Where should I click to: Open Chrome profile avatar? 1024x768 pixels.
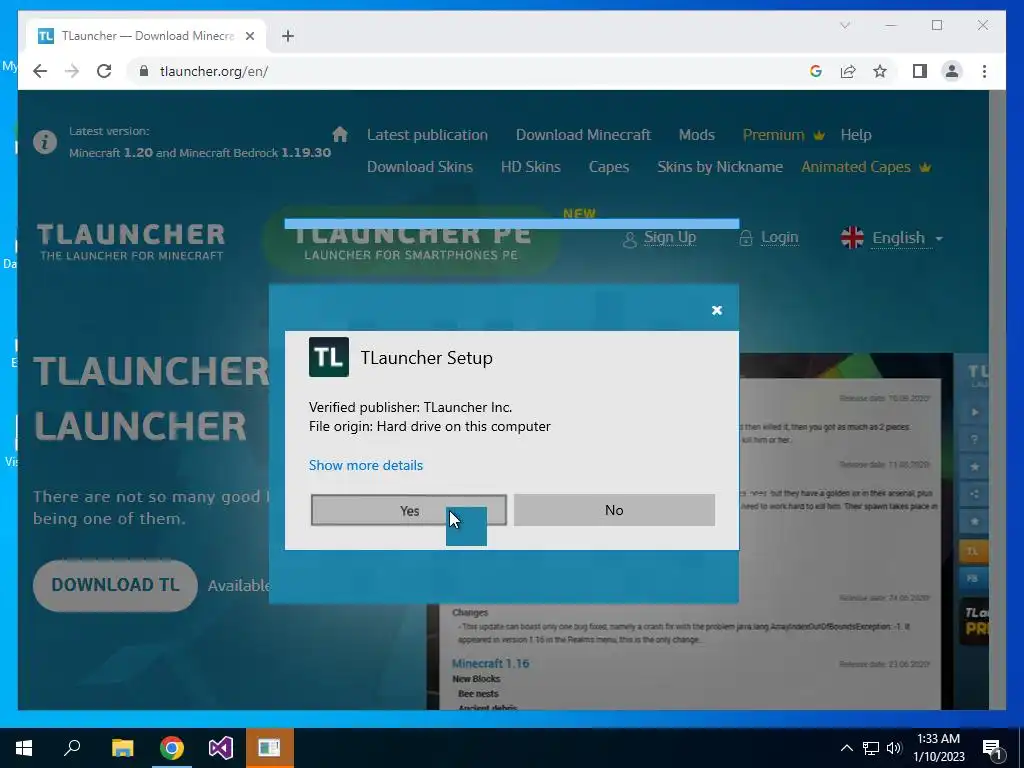point(952,71)
